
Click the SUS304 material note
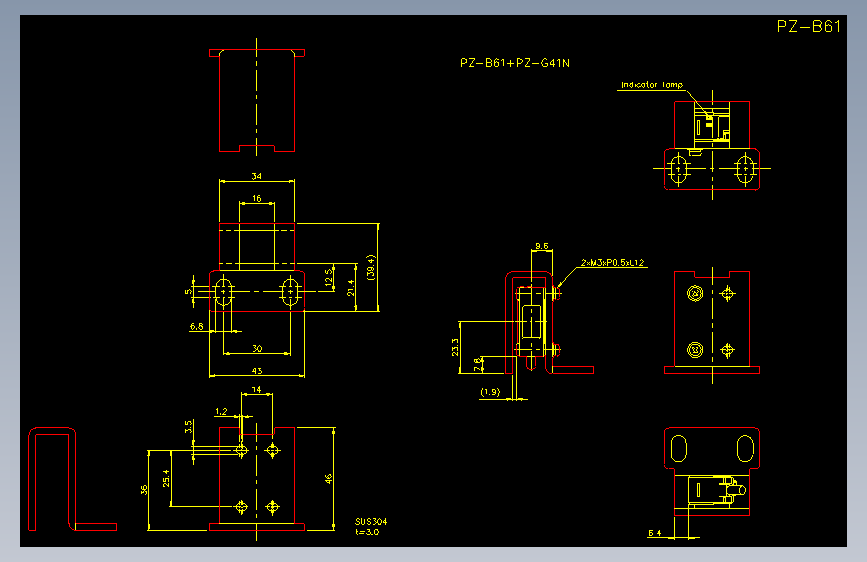pyautogui.click(x=371, y=522)
